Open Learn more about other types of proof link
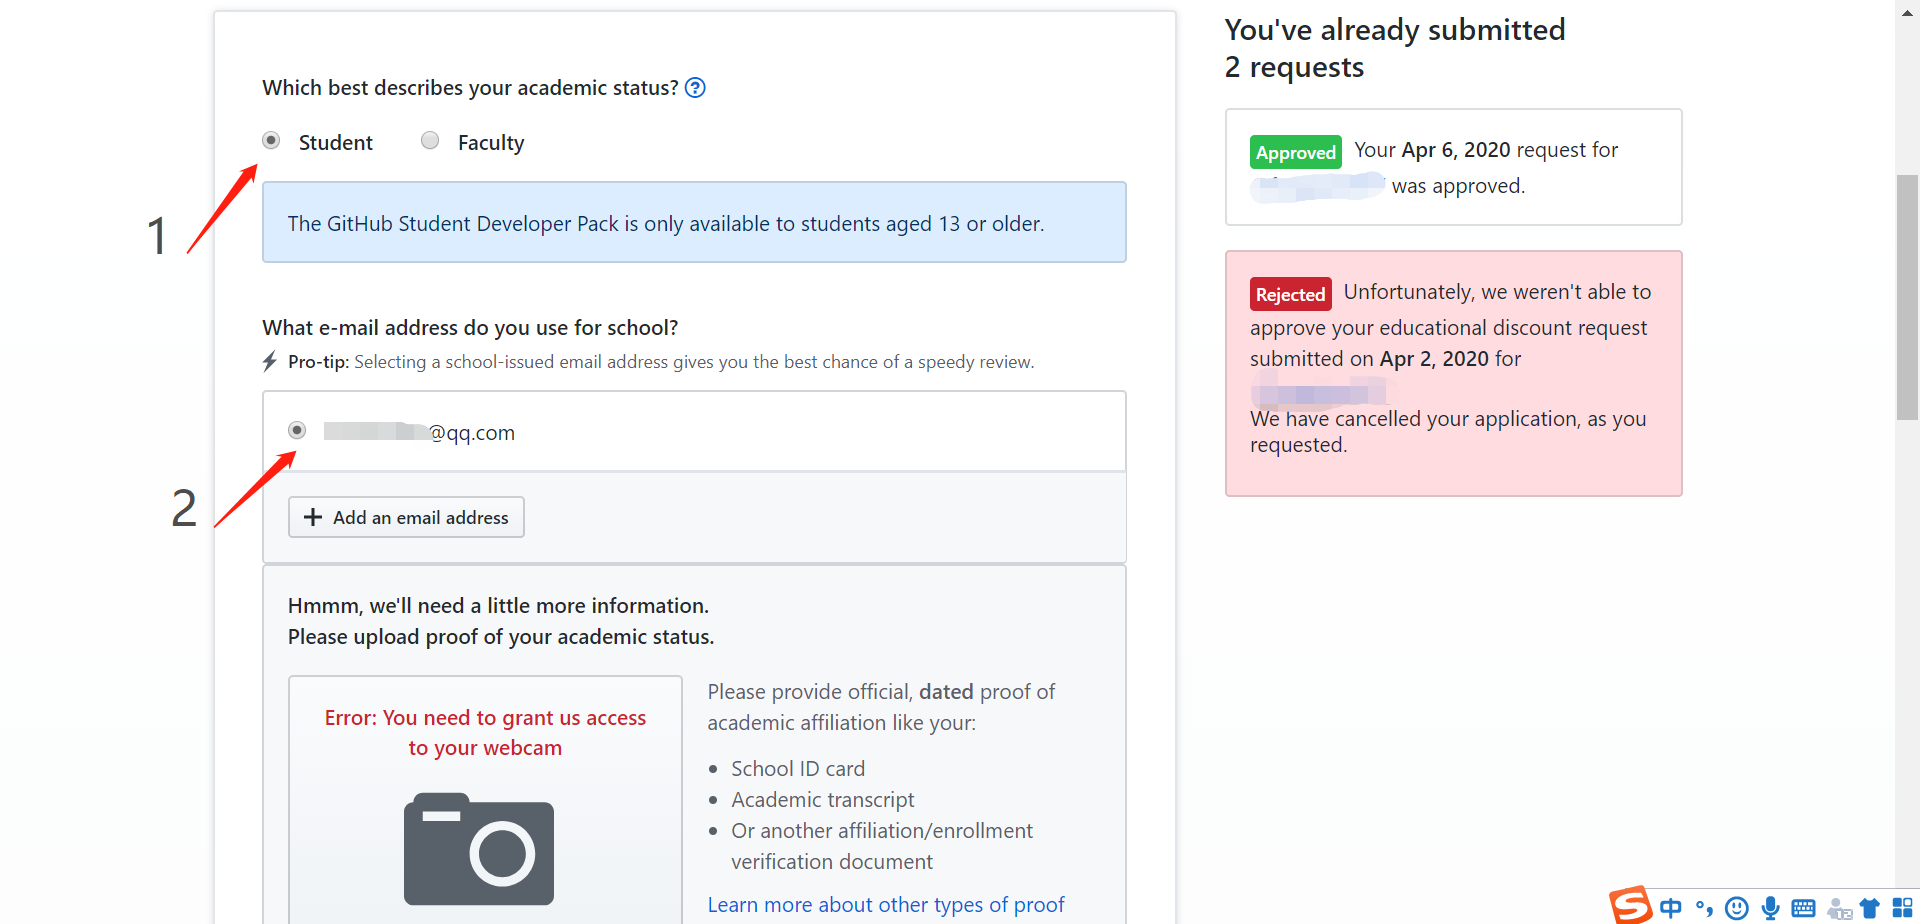Screen dimensions: 1920x924 (x=886, y=905)
